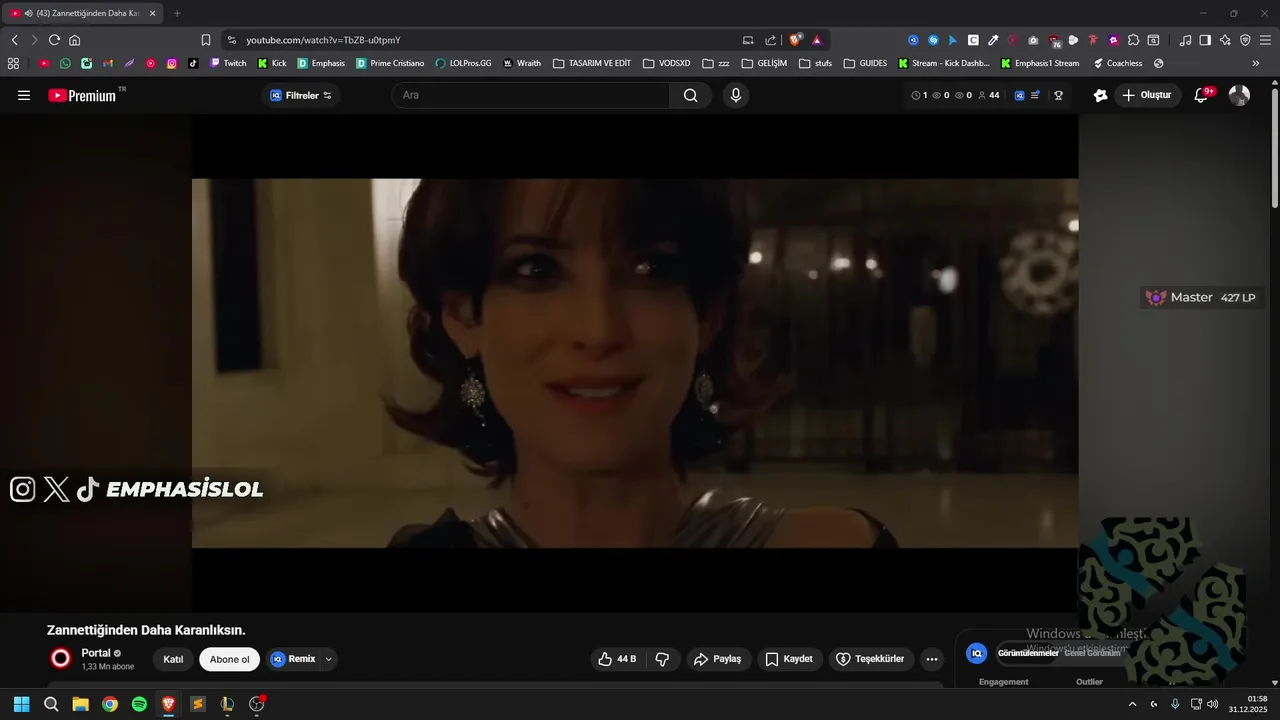The width and height of the screenshot is (1280, 720).
Task: Open Brave Rewards triangle icon
Action: pyautogui.click(x=817, y=40)
